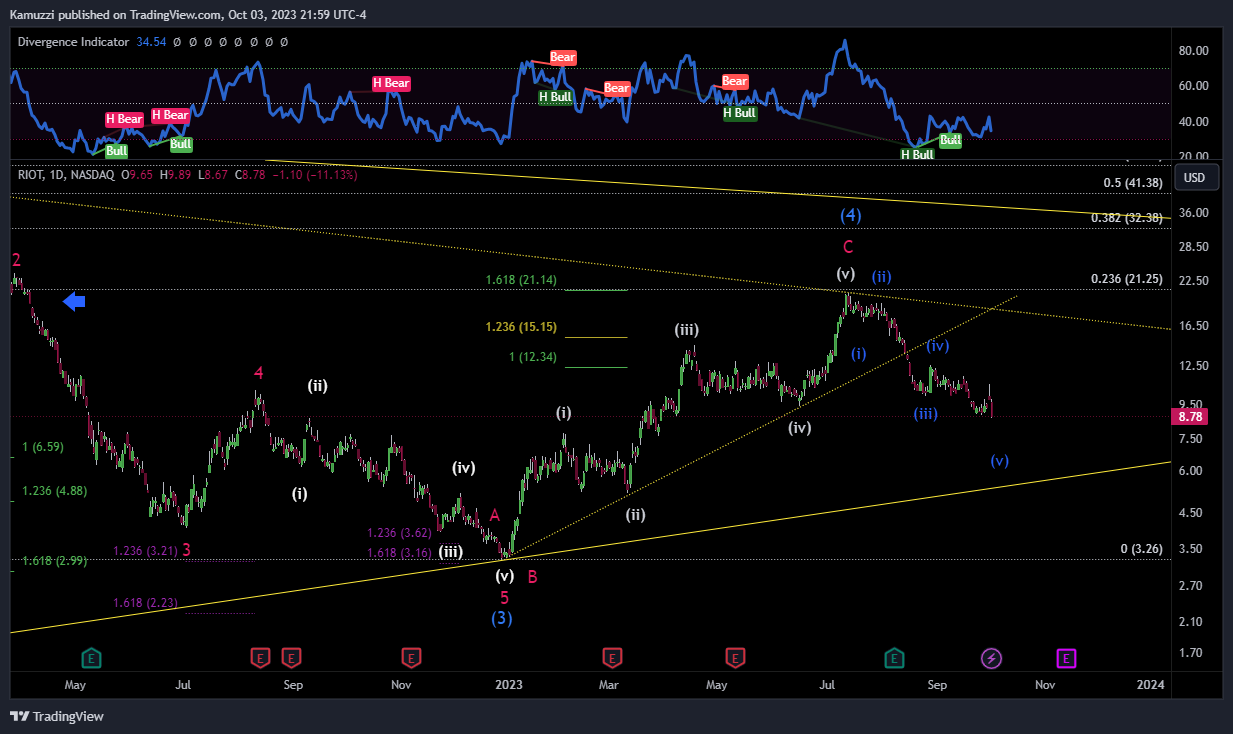Viewport: 1233px width, 734px height.
Task: Click the 2024 label on the time axis
Action: [x=1151, y=685]
